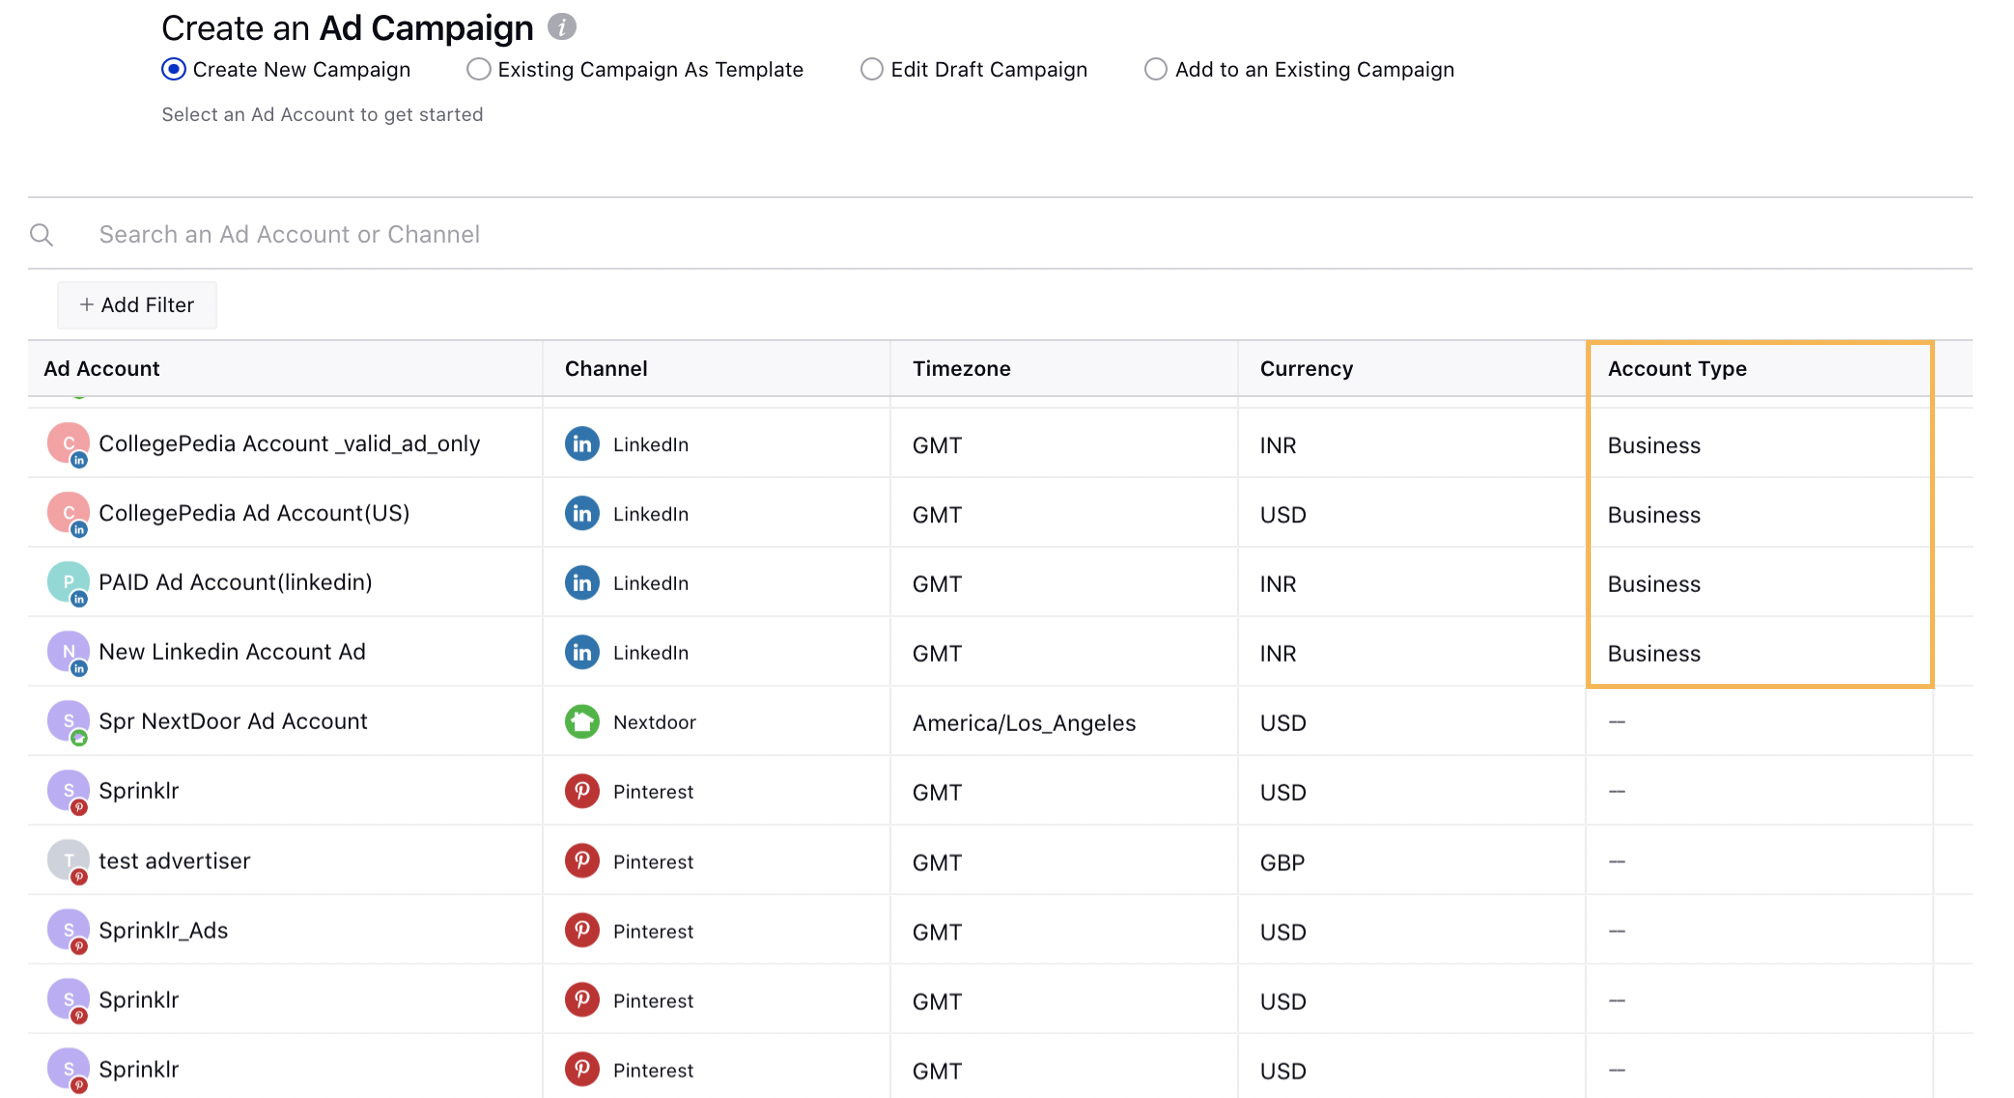
Task: Click Pinterest icon in Sprinklr_Ads row
Action: tap(582, 931)
